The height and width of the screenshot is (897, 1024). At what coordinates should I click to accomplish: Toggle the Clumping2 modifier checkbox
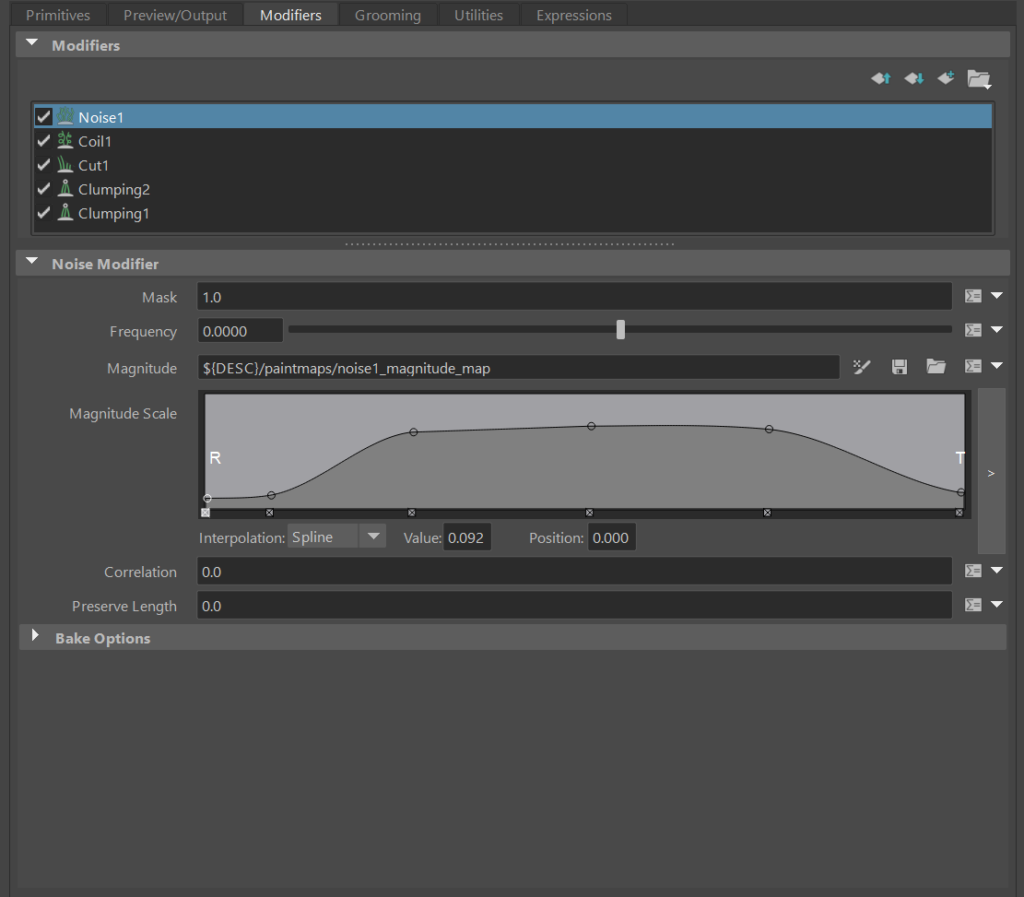[43, 189]
